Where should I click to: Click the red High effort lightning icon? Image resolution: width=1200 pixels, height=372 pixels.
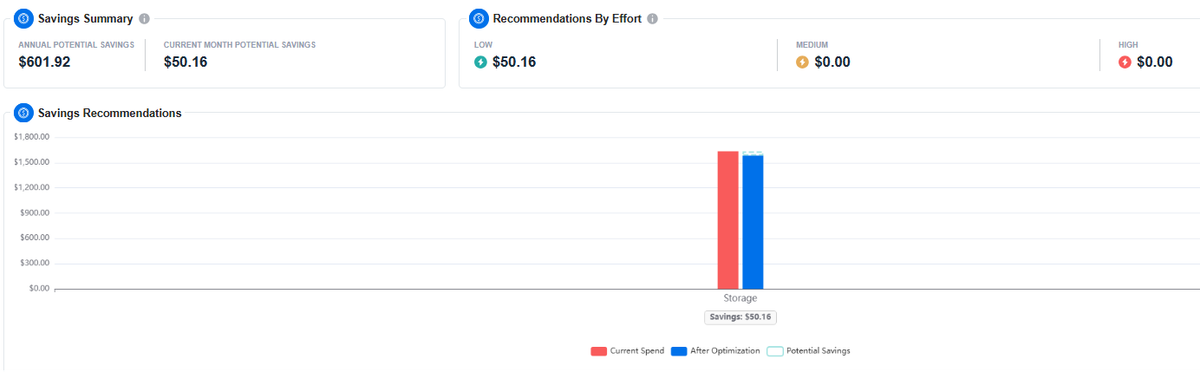1125,62
